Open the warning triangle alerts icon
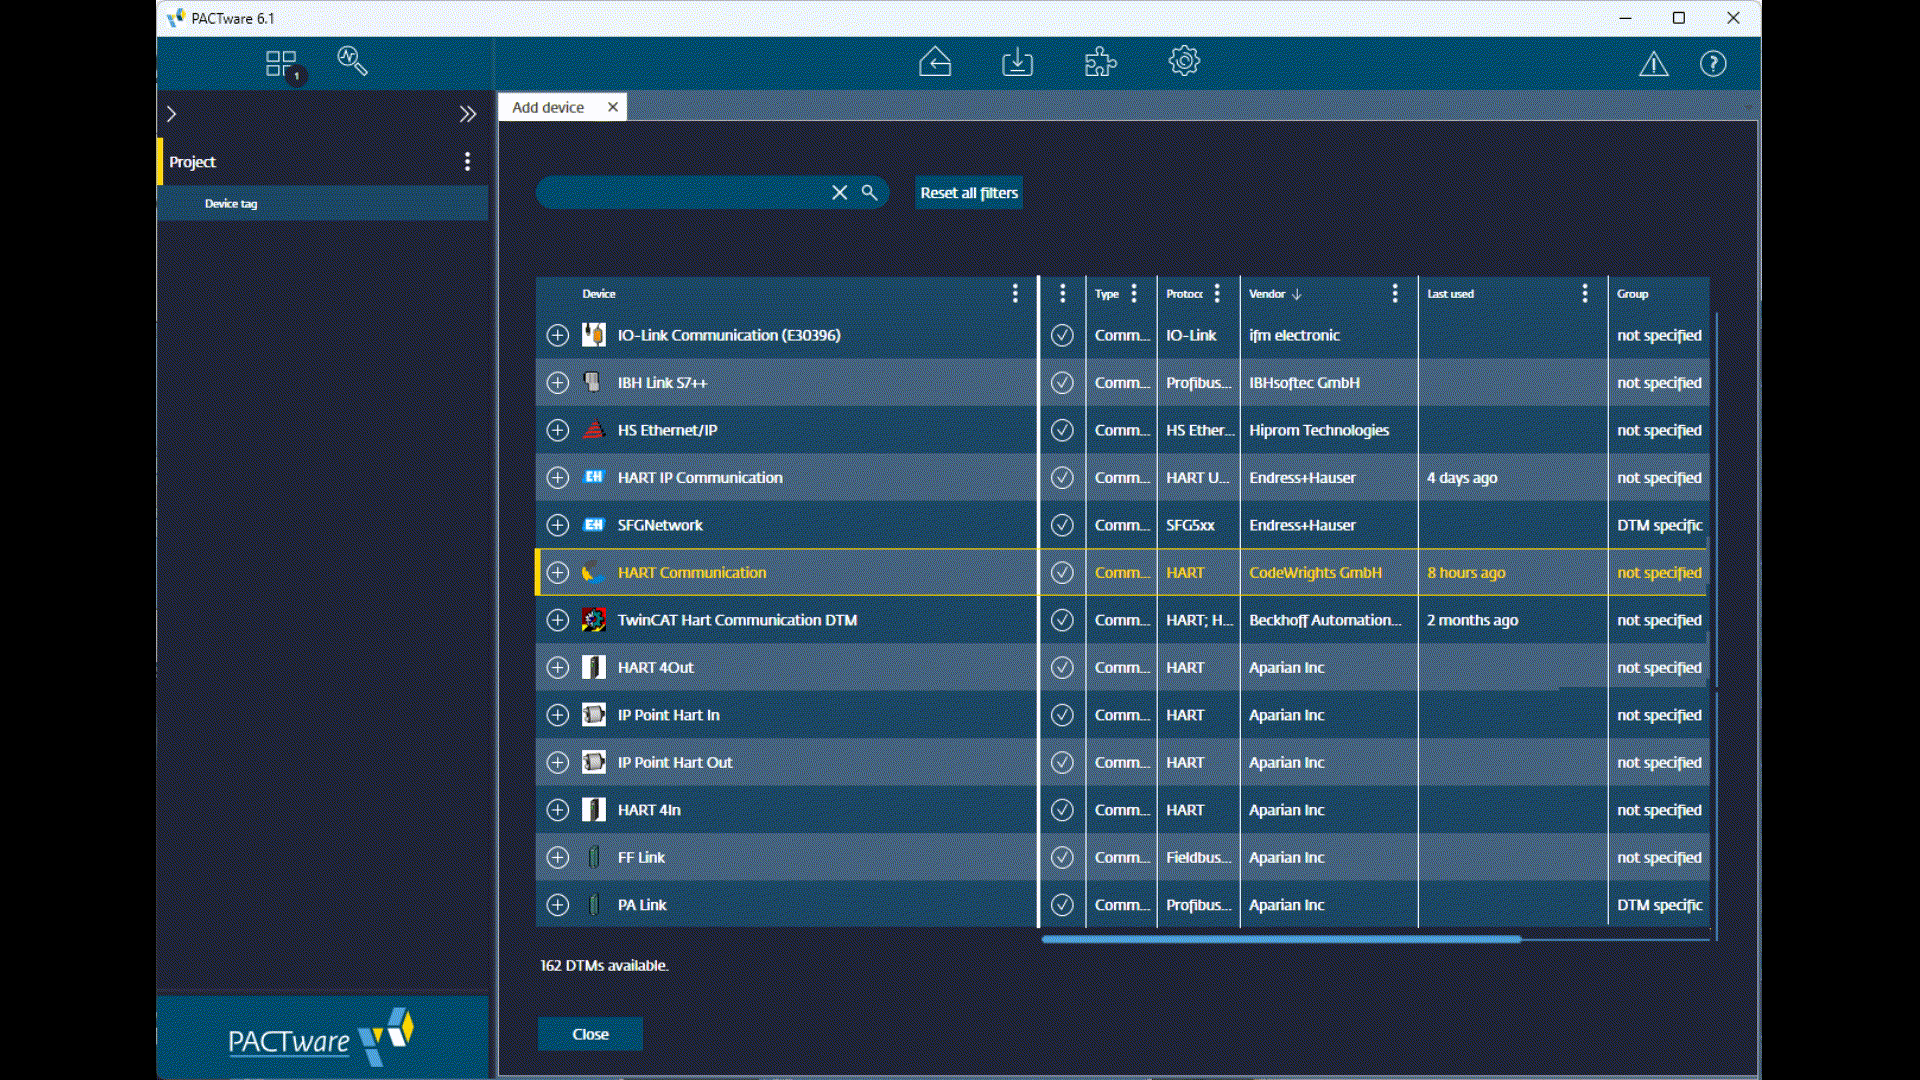The width and height of the screenshot is (1920, 1080). (x=1654, y=64)
